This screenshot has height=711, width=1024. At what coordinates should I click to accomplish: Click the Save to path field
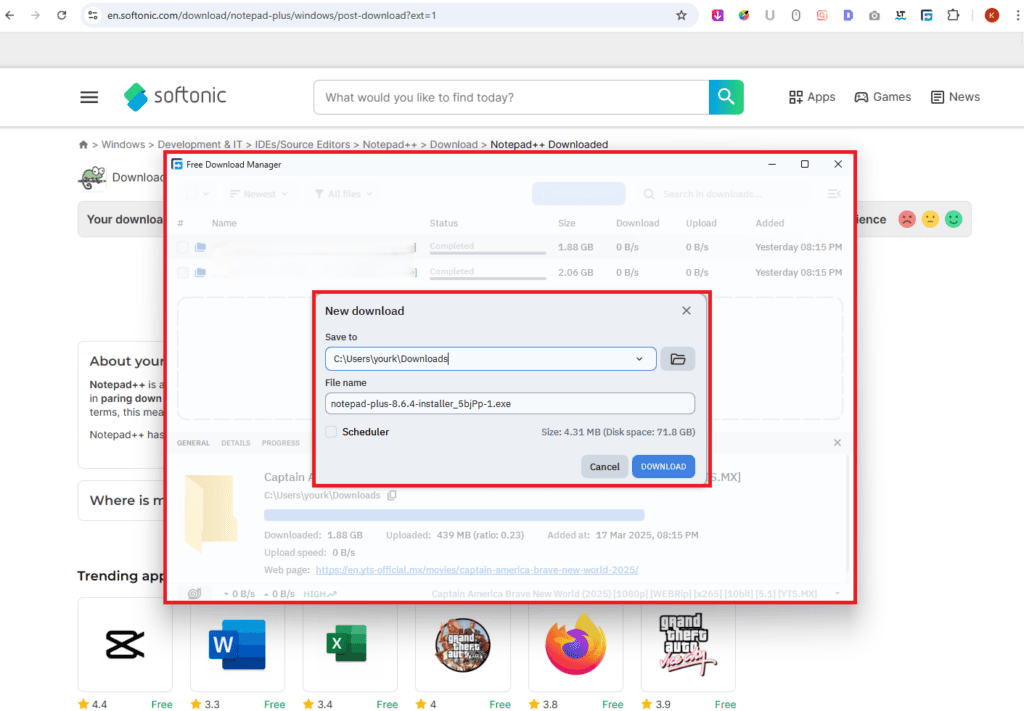[x=490, y=359]
